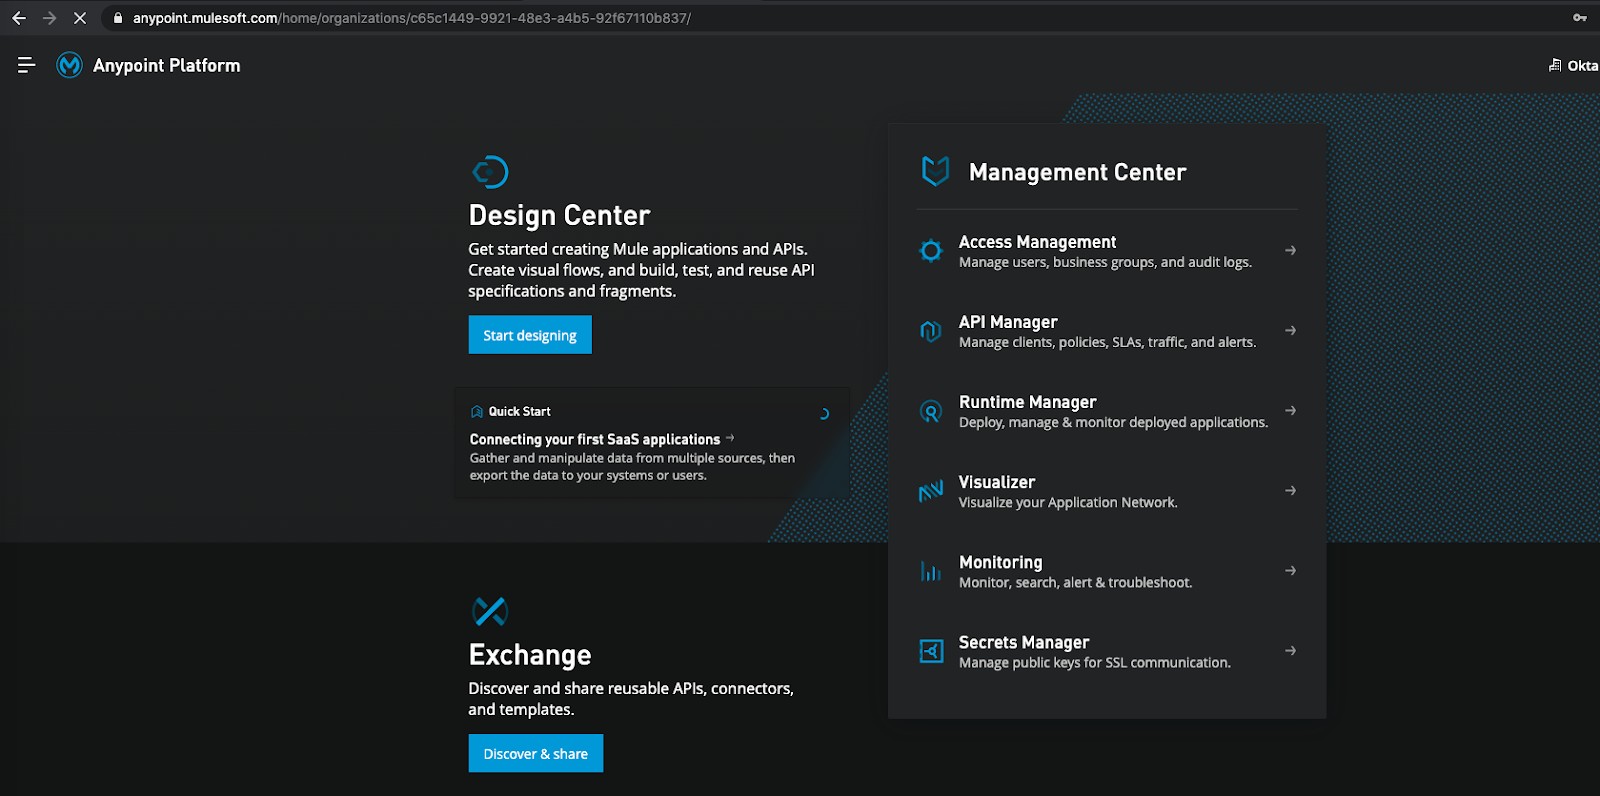Click the Visualizer icon
The height and width of the screenshot is (796, 1600).
coord(931,491)
